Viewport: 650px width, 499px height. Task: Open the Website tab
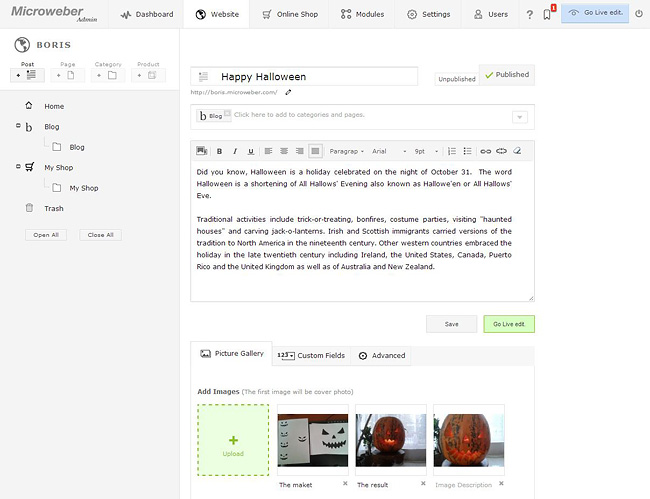click(217, 15)
